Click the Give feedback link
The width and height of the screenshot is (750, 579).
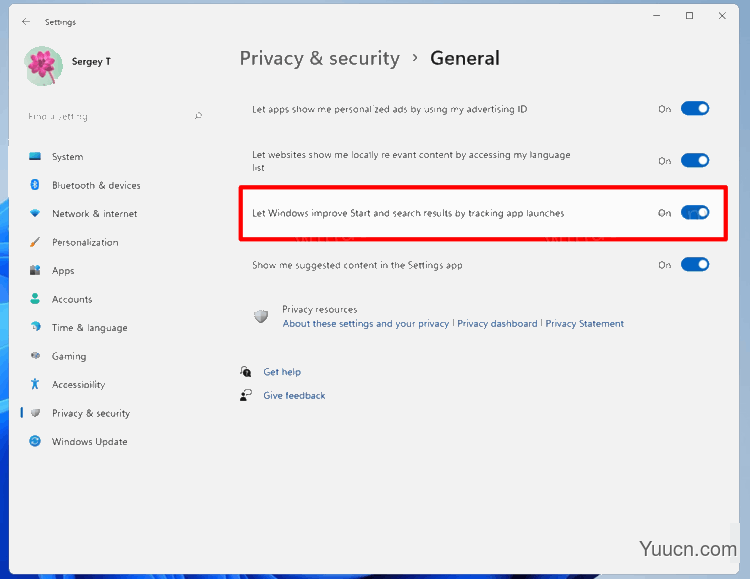point(294,395)
